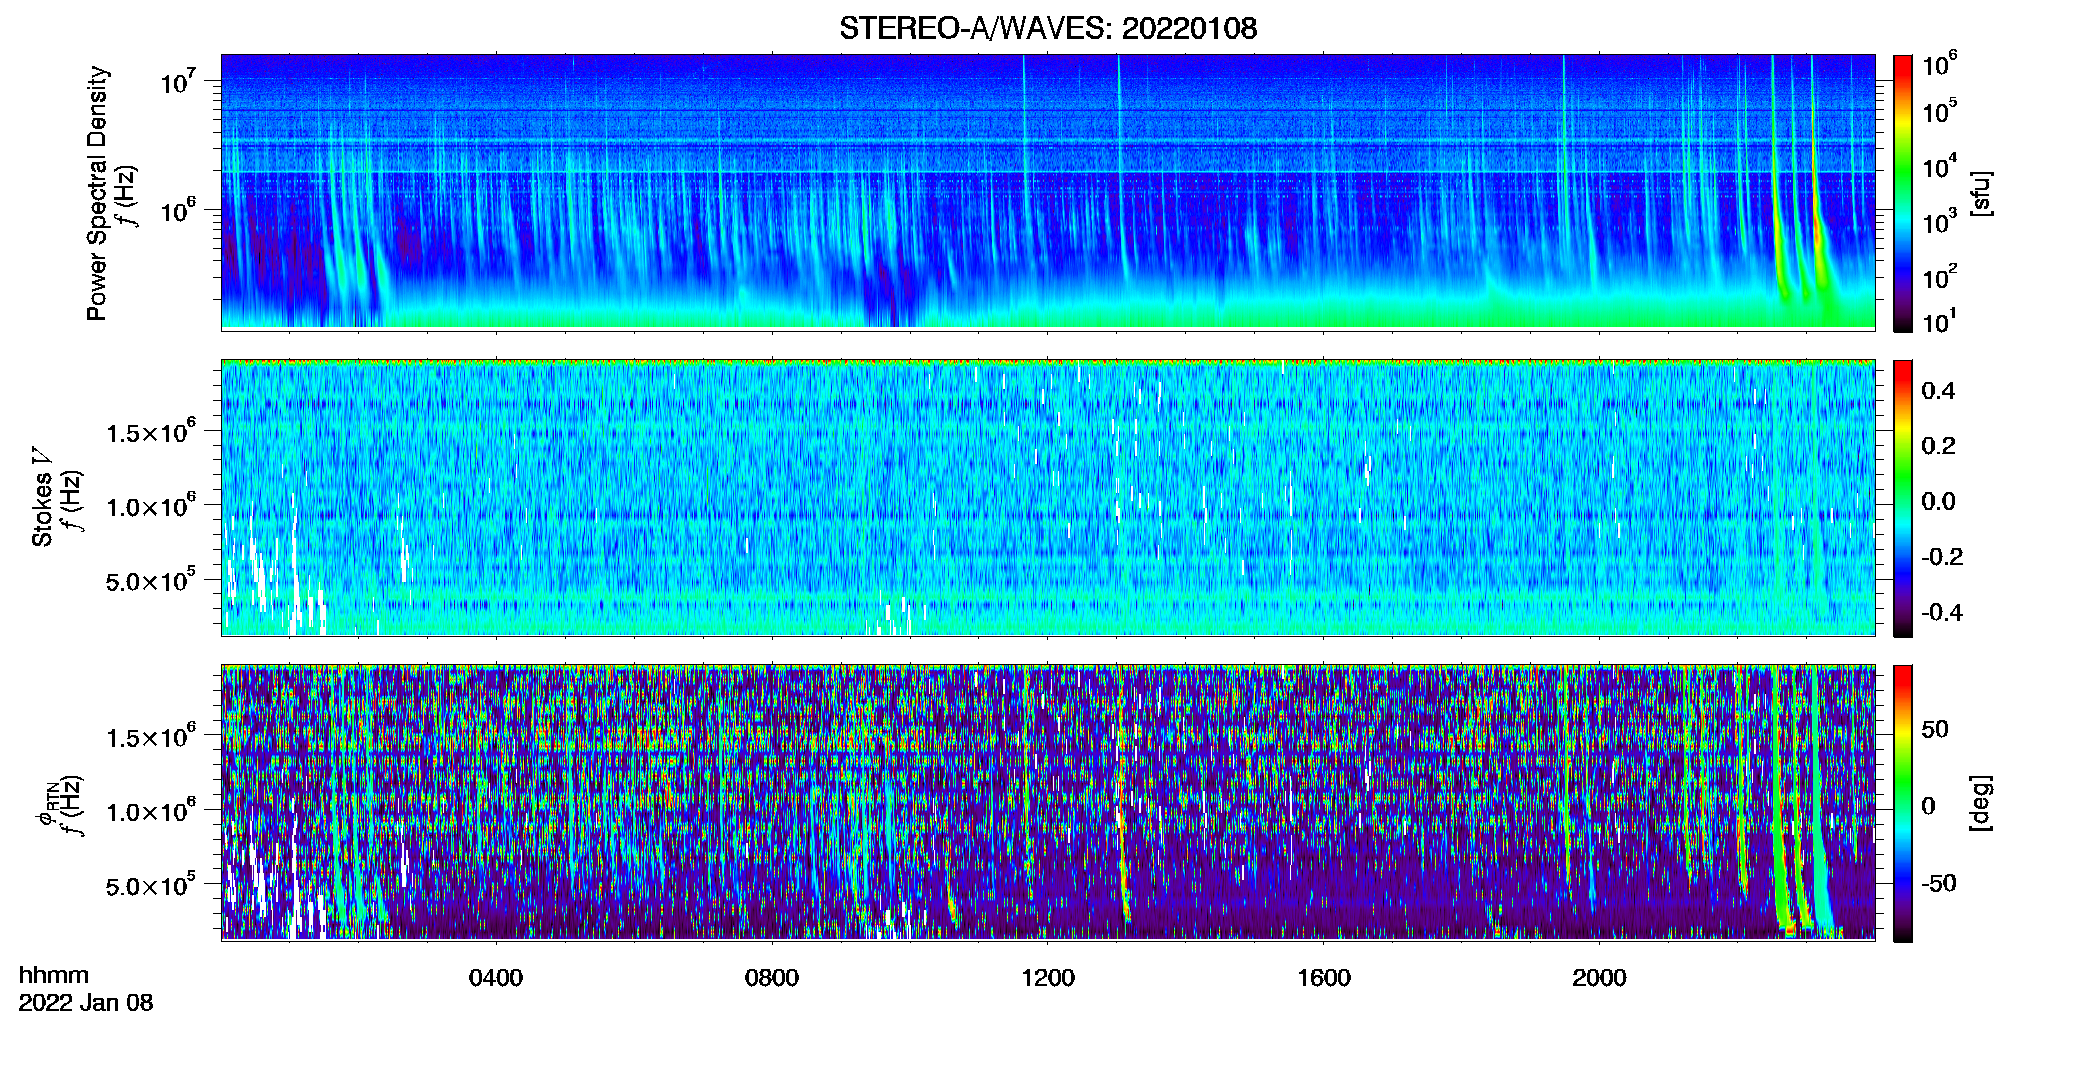
Task: Click the 1.0×10^6 tick in phi RTN panel
Action: coord(152,811)
